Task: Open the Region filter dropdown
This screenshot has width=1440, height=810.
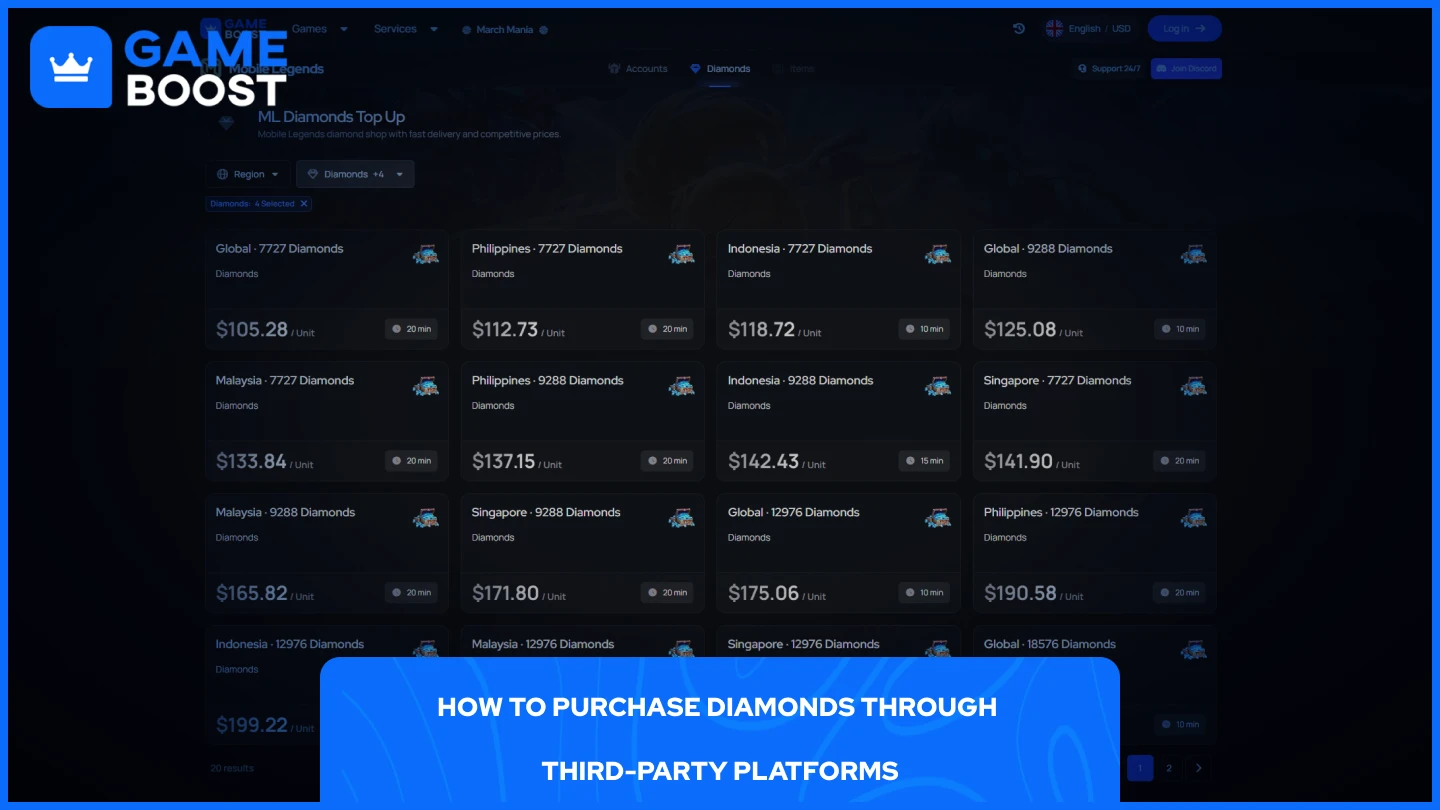Action: (x=248, y=174)
